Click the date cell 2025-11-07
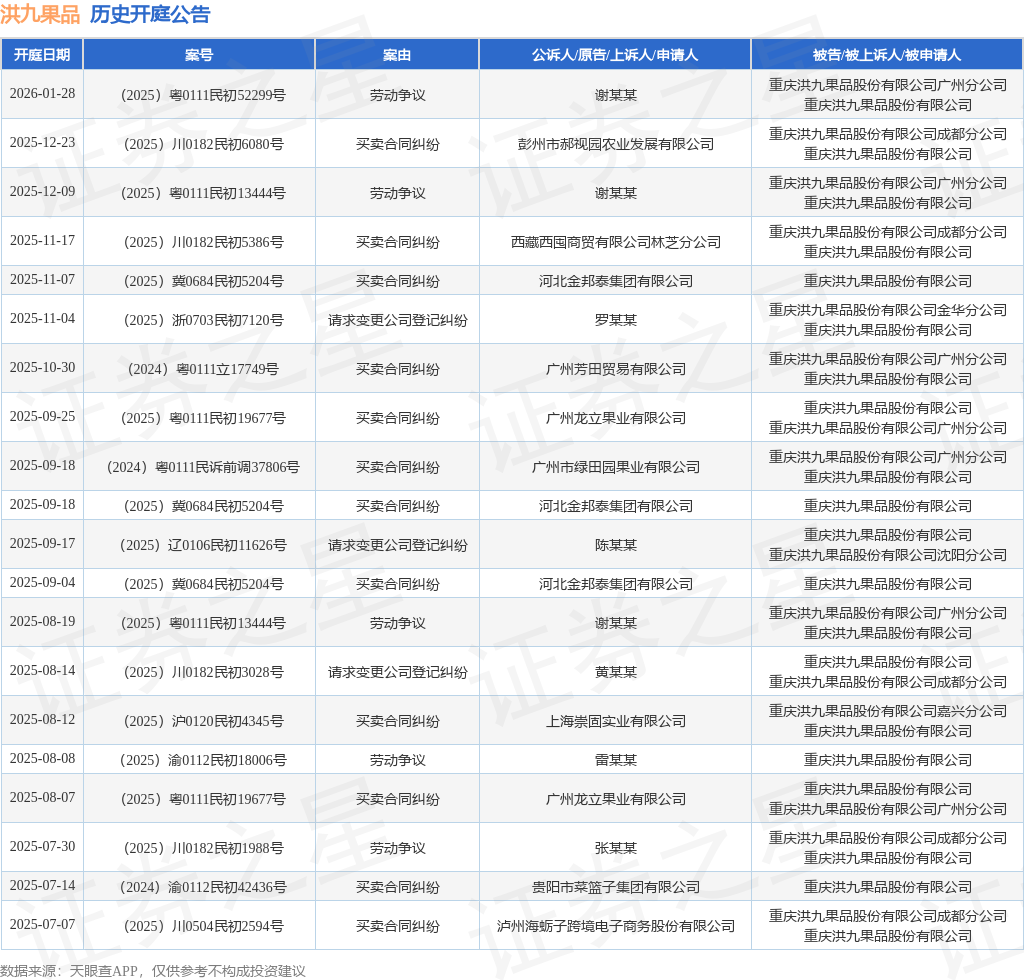The width and height of the screenshot is (1024, 980). coord(42,279)
